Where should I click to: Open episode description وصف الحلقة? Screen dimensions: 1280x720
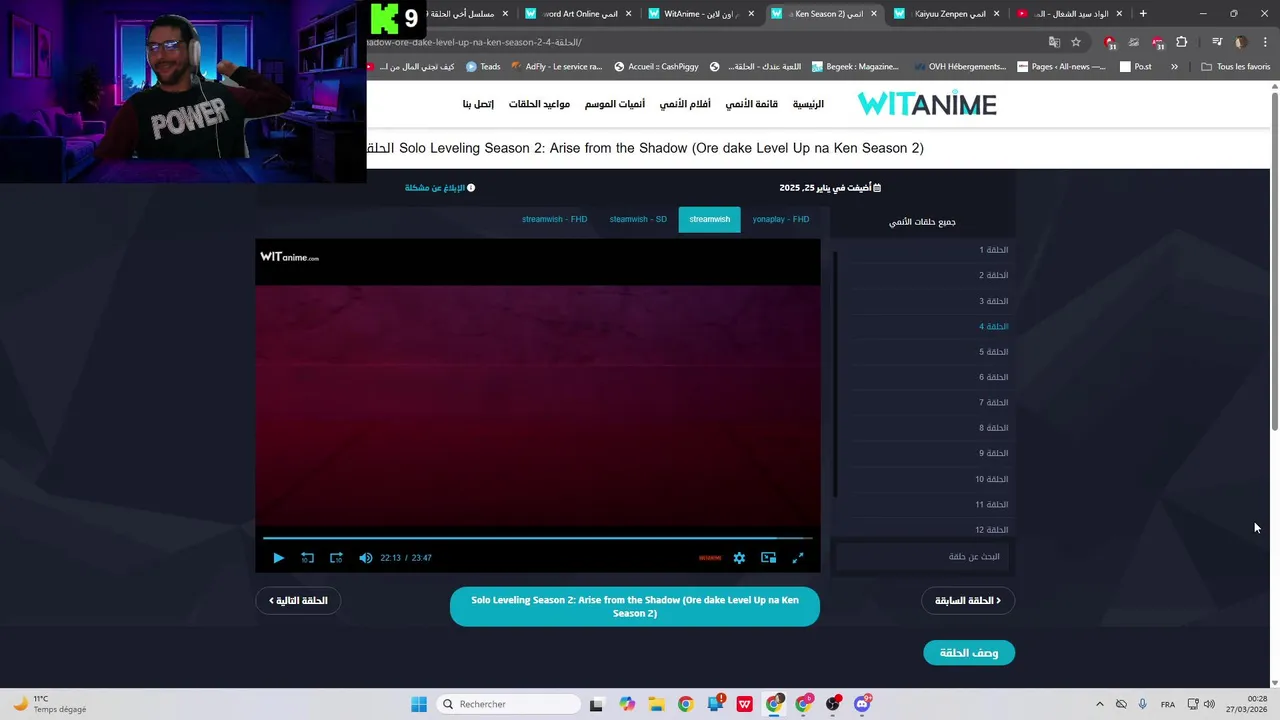[x=969, y=653]
